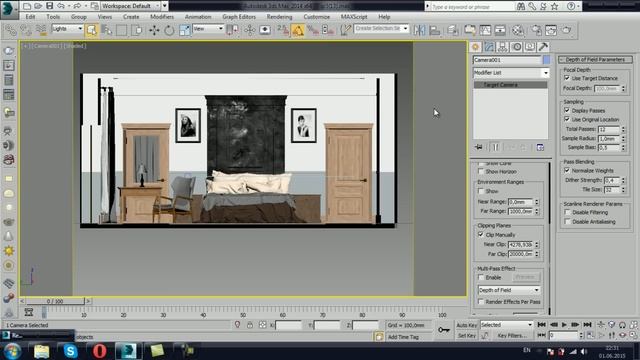Screen dimensions: 640x360
Task: Open the Modifier List dropdown
Action: point(511,73)
